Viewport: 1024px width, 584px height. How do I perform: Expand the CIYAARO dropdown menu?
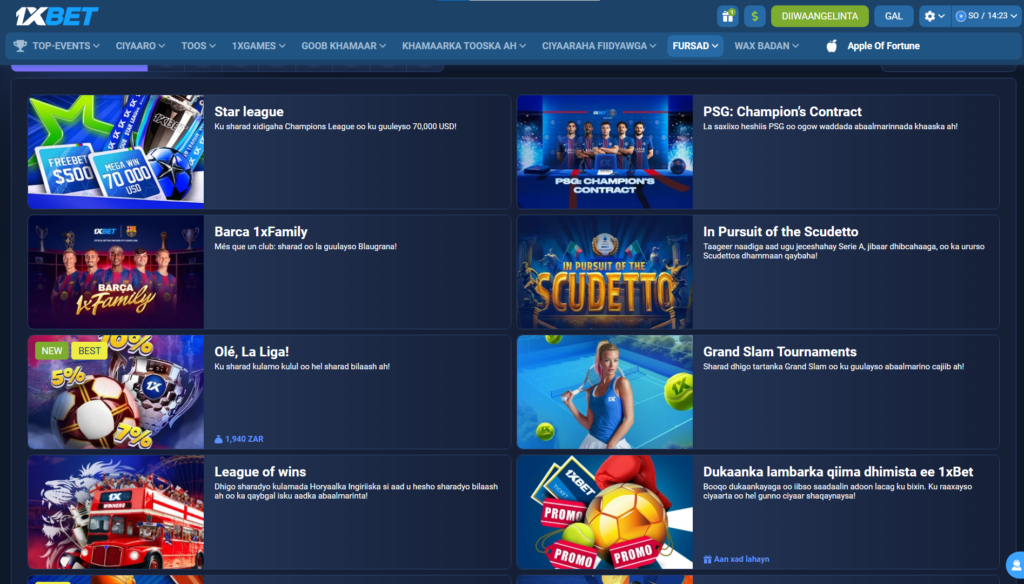point(141,46)
